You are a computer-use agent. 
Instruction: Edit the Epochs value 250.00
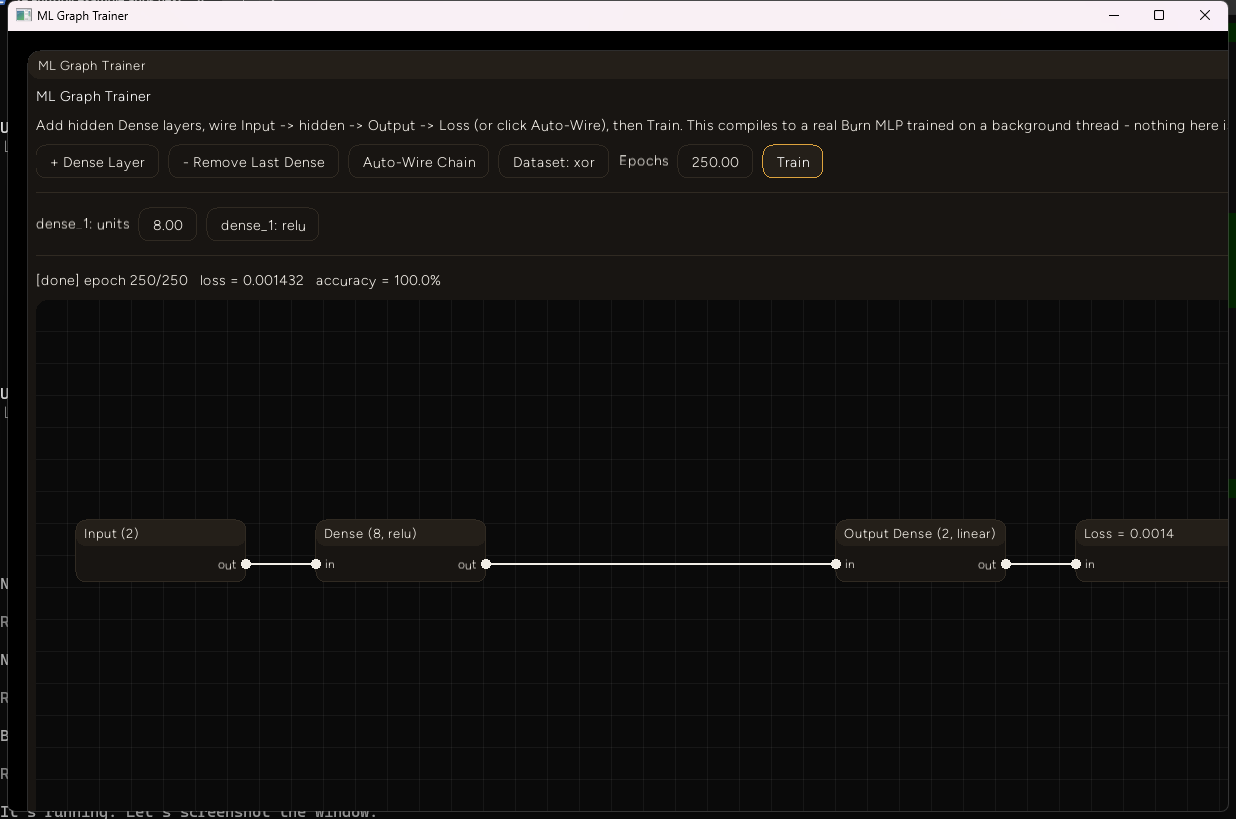[x=715, y=162]
